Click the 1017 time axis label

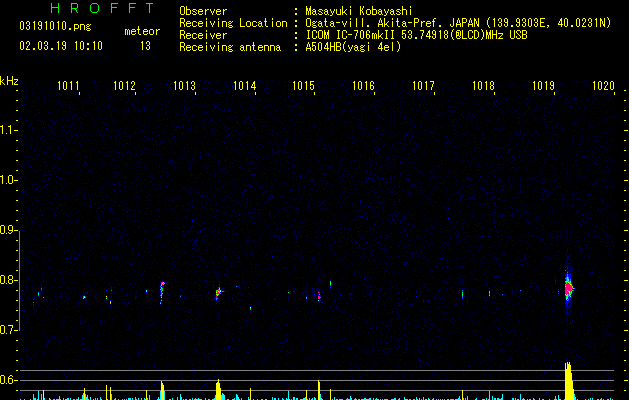click(424, 85)
